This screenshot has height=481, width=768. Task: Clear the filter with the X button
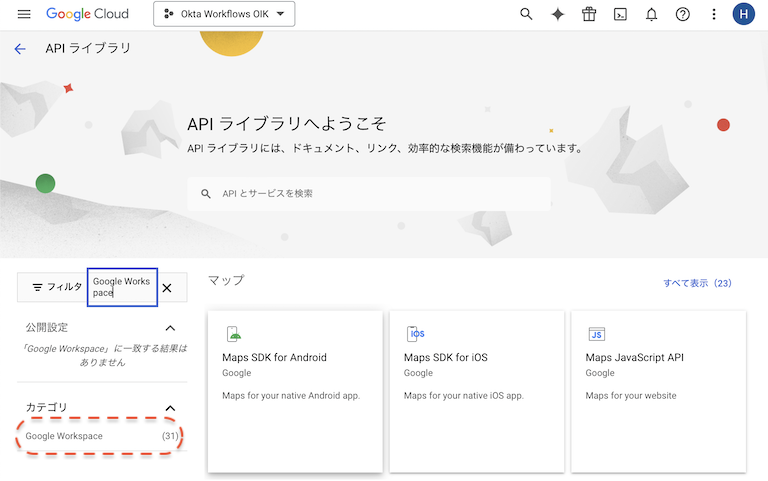pos(167,288)
